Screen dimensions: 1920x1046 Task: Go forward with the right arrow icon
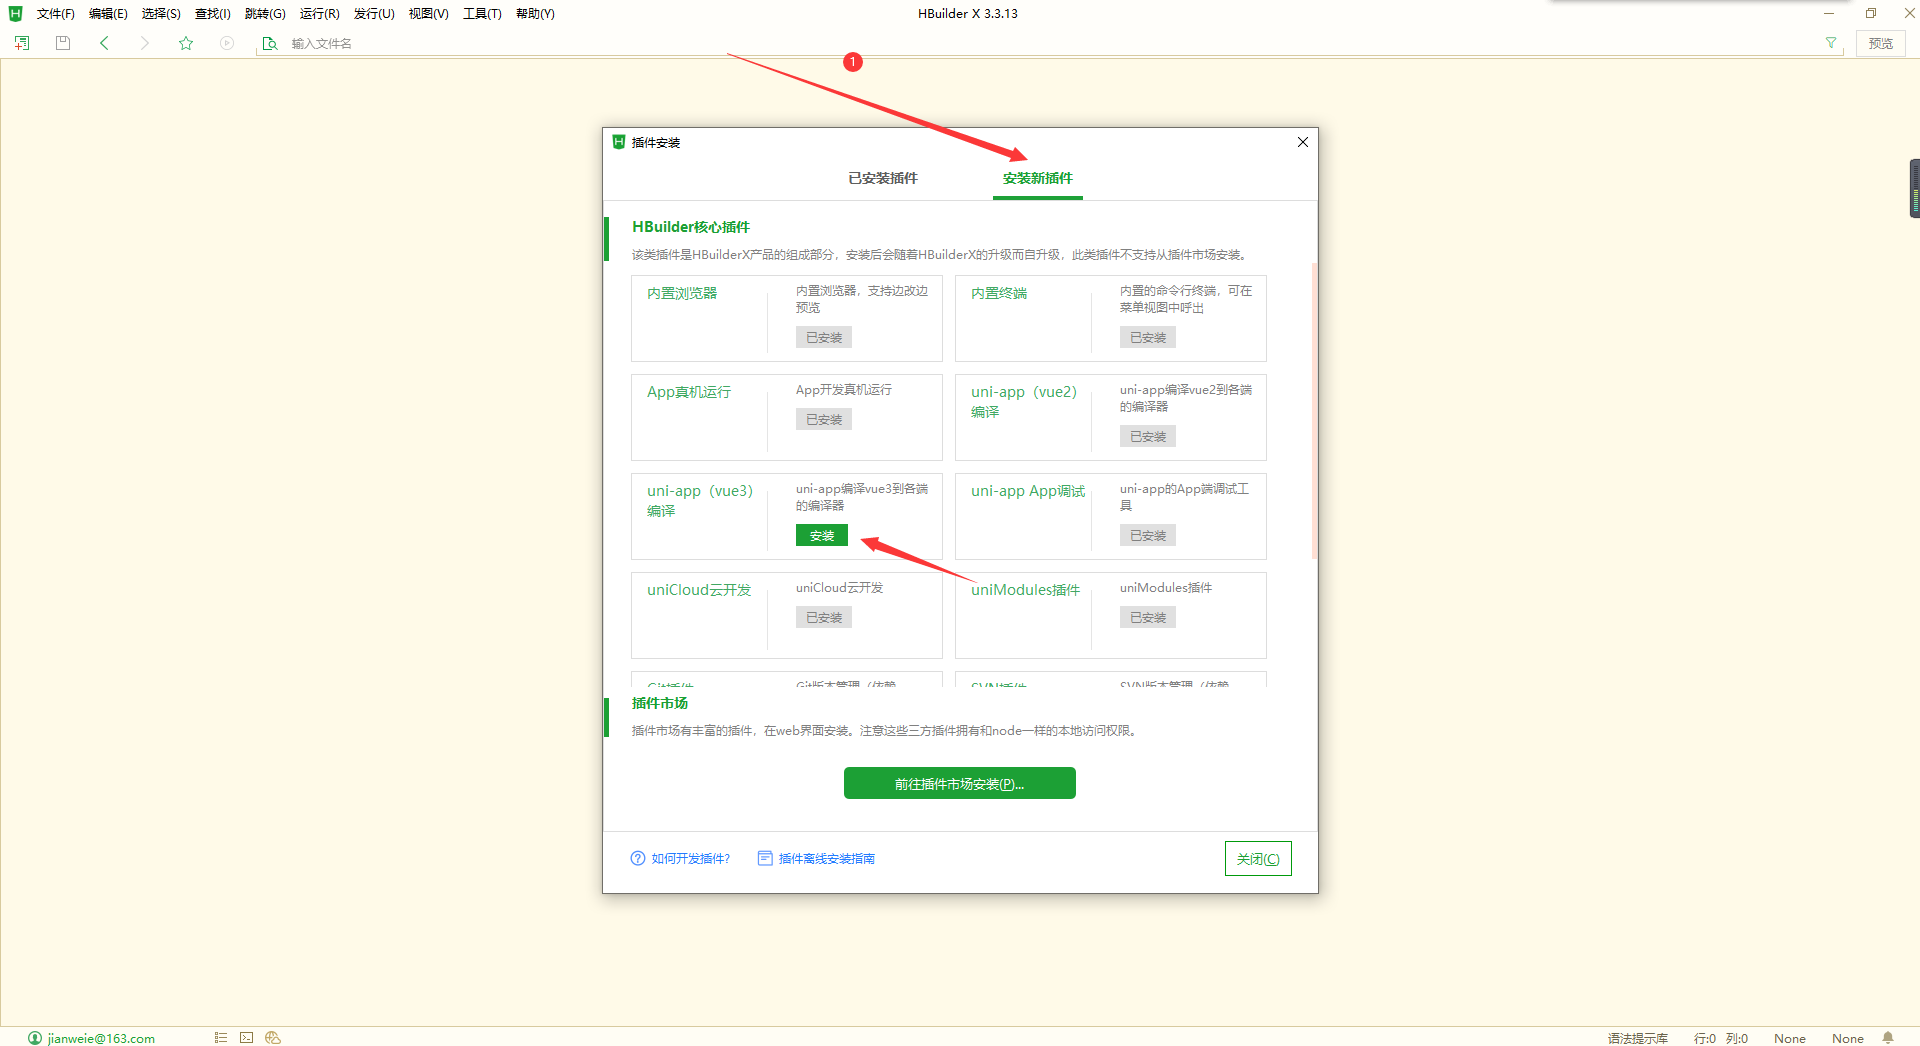click(145, 43)
